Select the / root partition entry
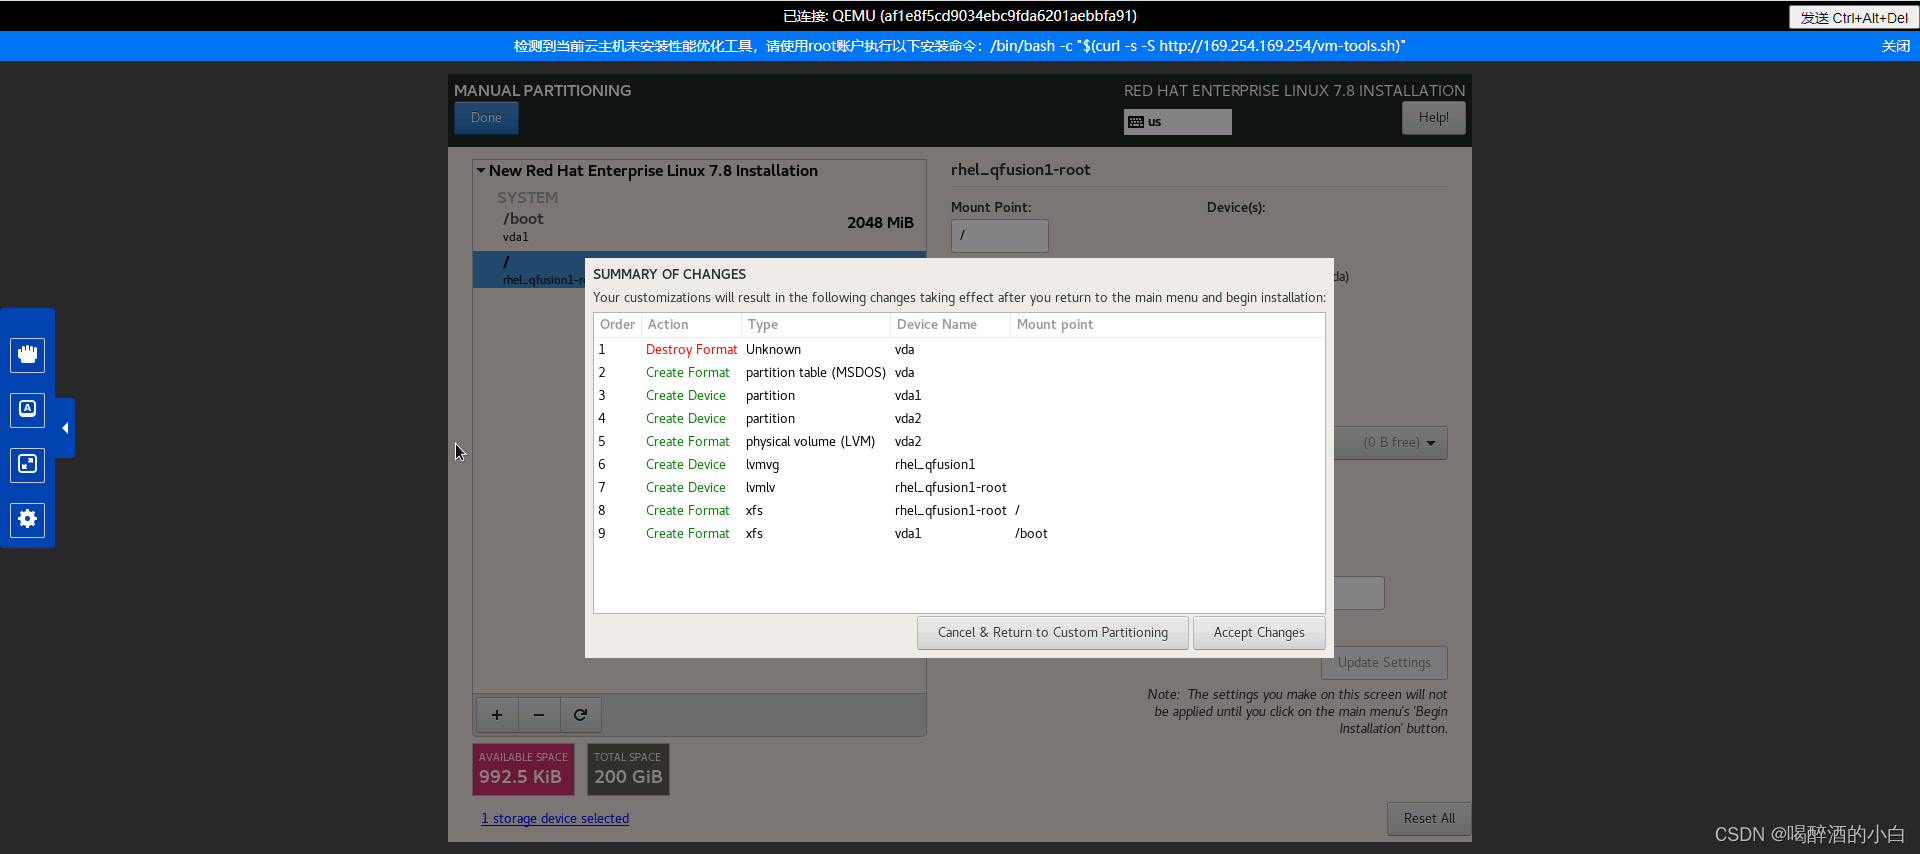1920x854 pixels. pyautogui.click(x=529, y=270)
